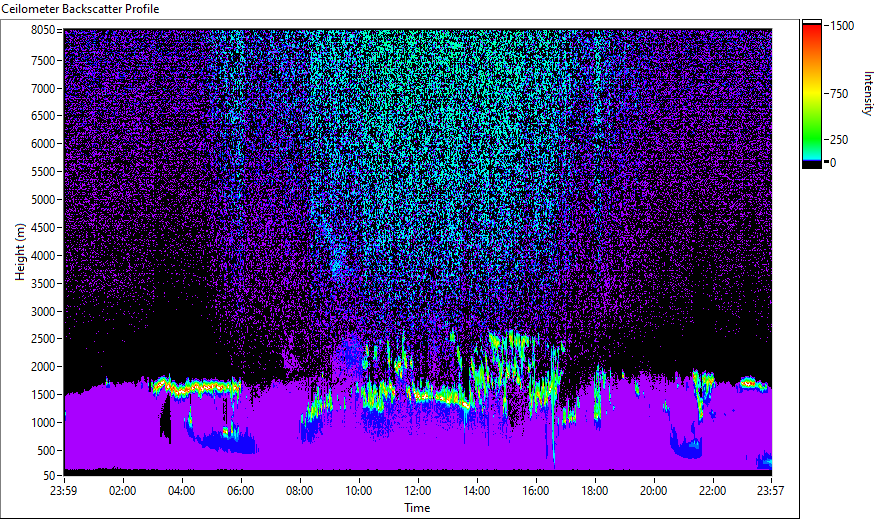Click the 06:00 tick on Time axis
The width and height of the screenshot is (878, 519).
pyautogui.click(x=240, y=491)
